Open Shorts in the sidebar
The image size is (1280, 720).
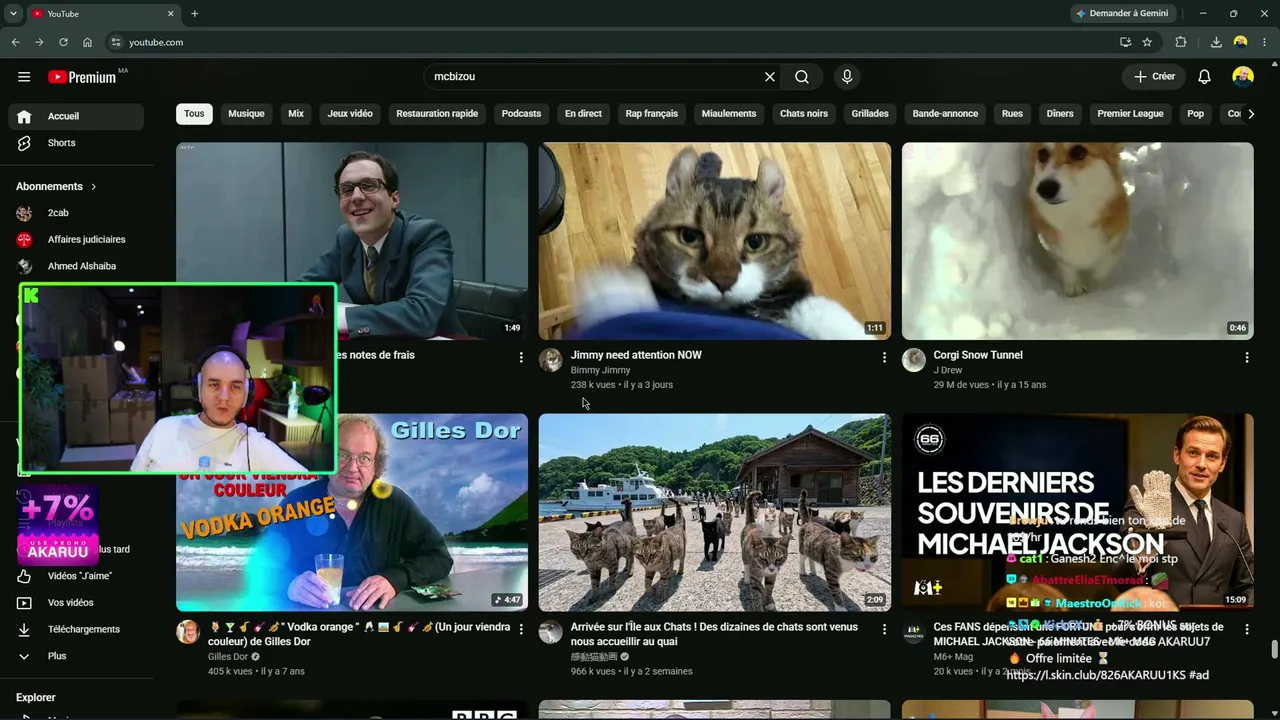point(76,143)
